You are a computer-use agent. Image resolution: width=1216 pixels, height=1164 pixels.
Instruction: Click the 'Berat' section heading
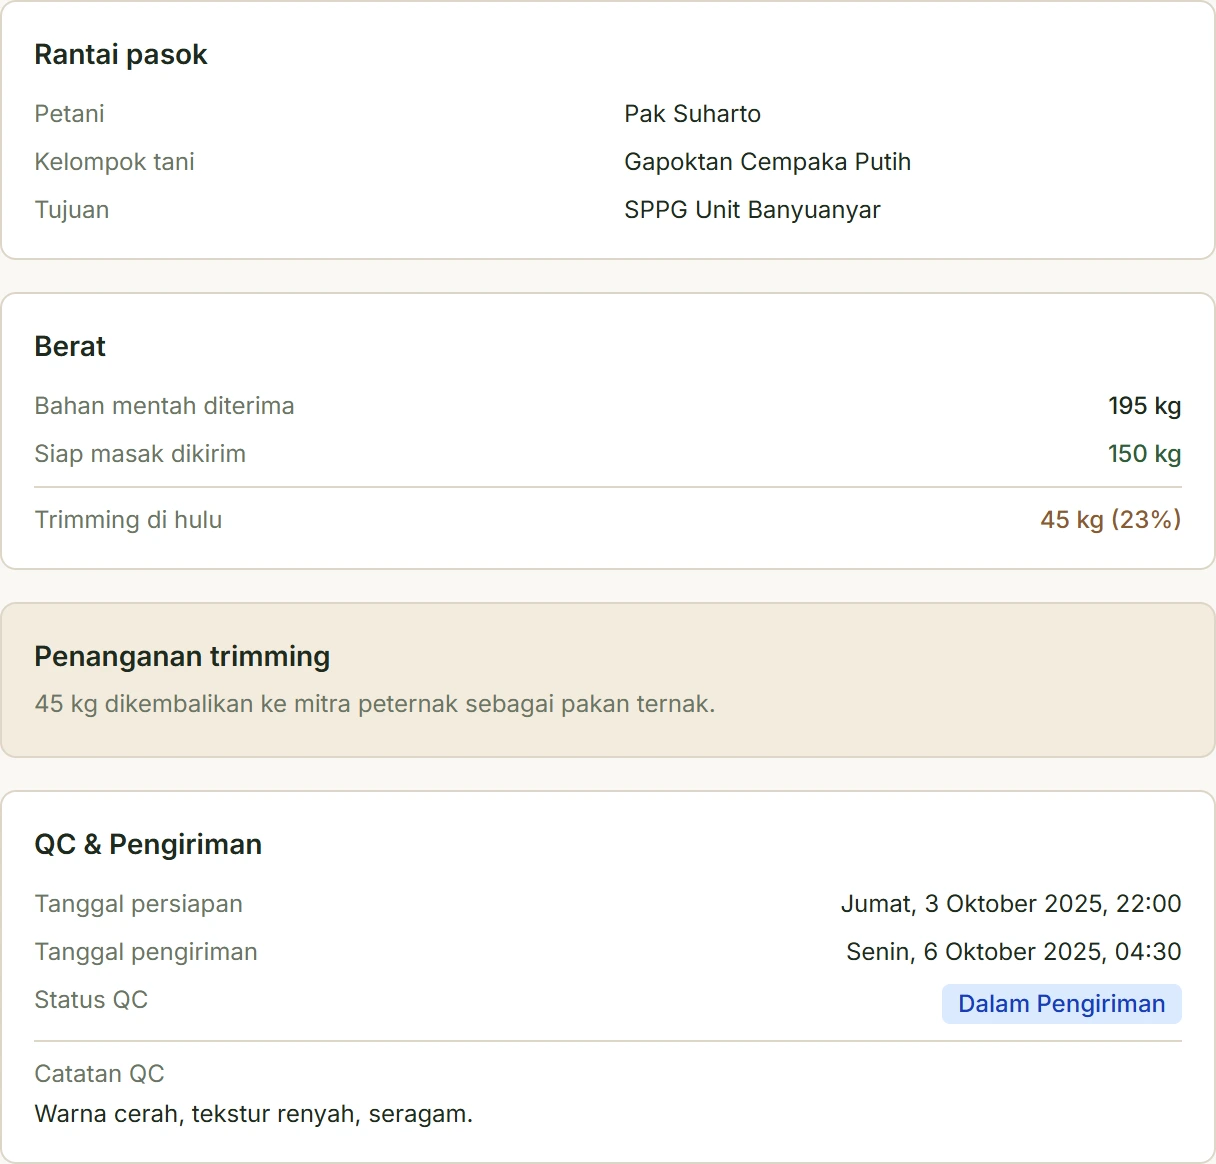(x=70, y=347)
